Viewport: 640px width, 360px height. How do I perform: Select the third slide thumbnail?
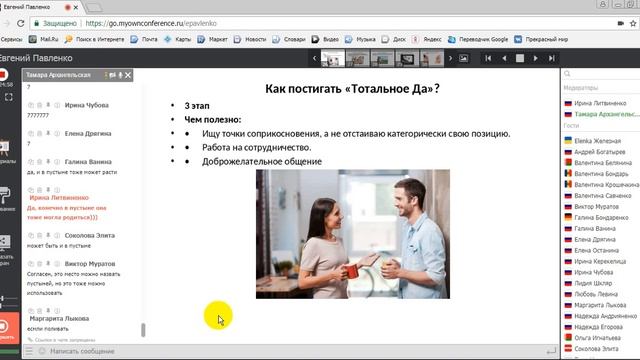(x=382, y=58)
